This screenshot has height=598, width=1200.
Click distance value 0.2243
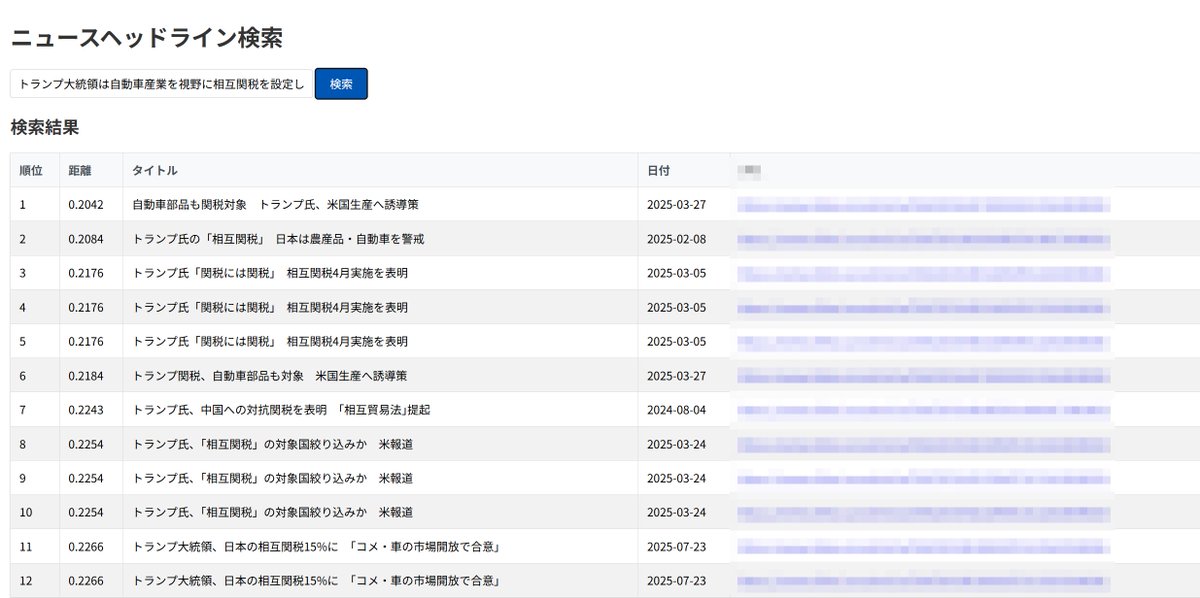tap(86, 409)
